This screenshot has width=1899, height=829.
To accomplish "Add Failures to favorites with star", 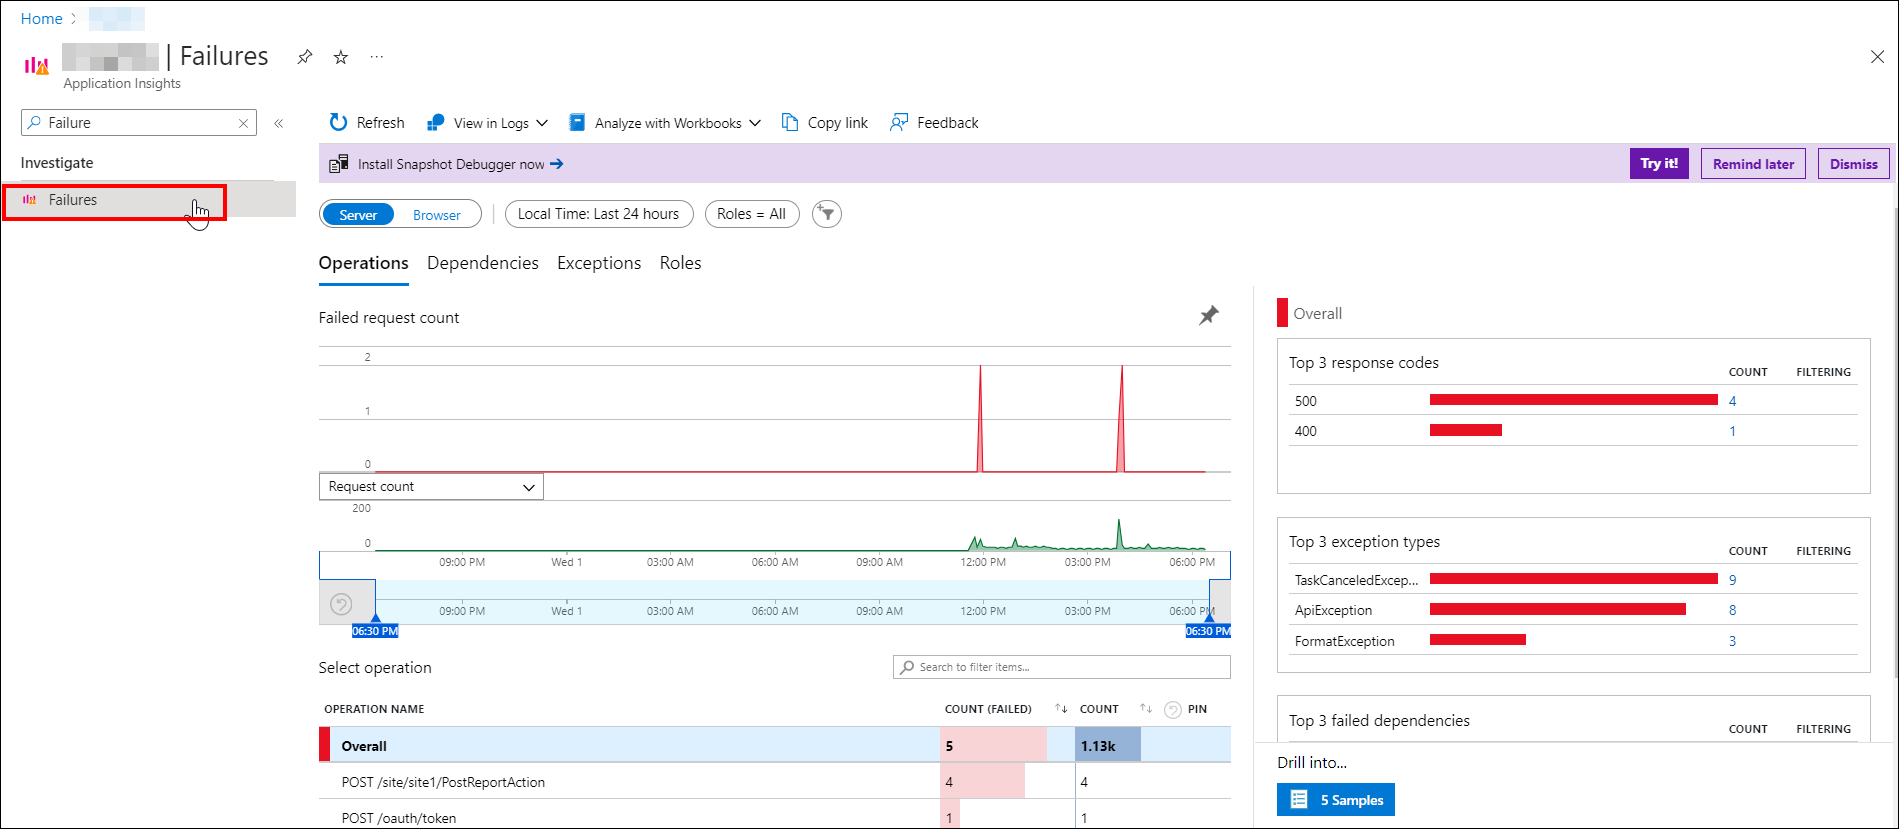I will [341, 57].
